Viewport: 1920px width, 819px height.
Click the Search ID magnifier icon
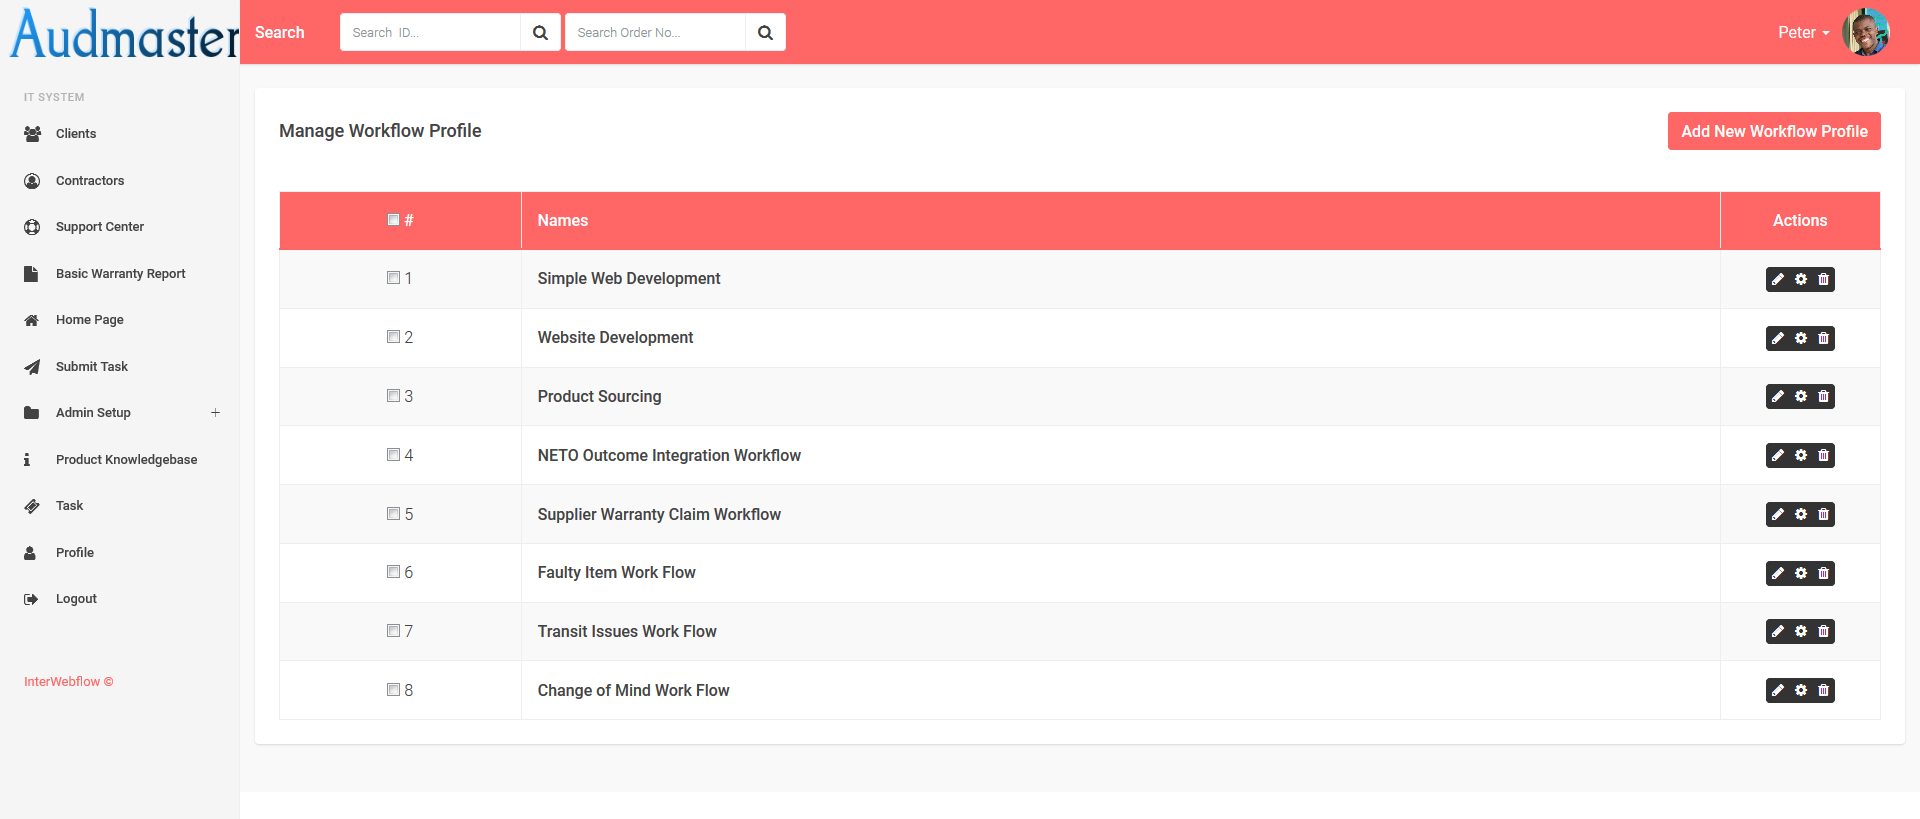point(540,33)
